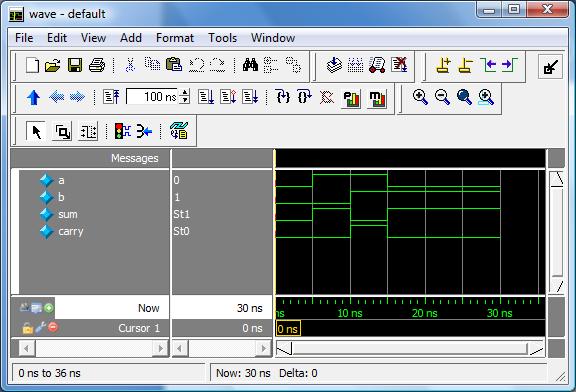Screen dimensions: 576x392
Task: Click the waveform horizontal scrollbar
Action: click(x=410, y=348)
